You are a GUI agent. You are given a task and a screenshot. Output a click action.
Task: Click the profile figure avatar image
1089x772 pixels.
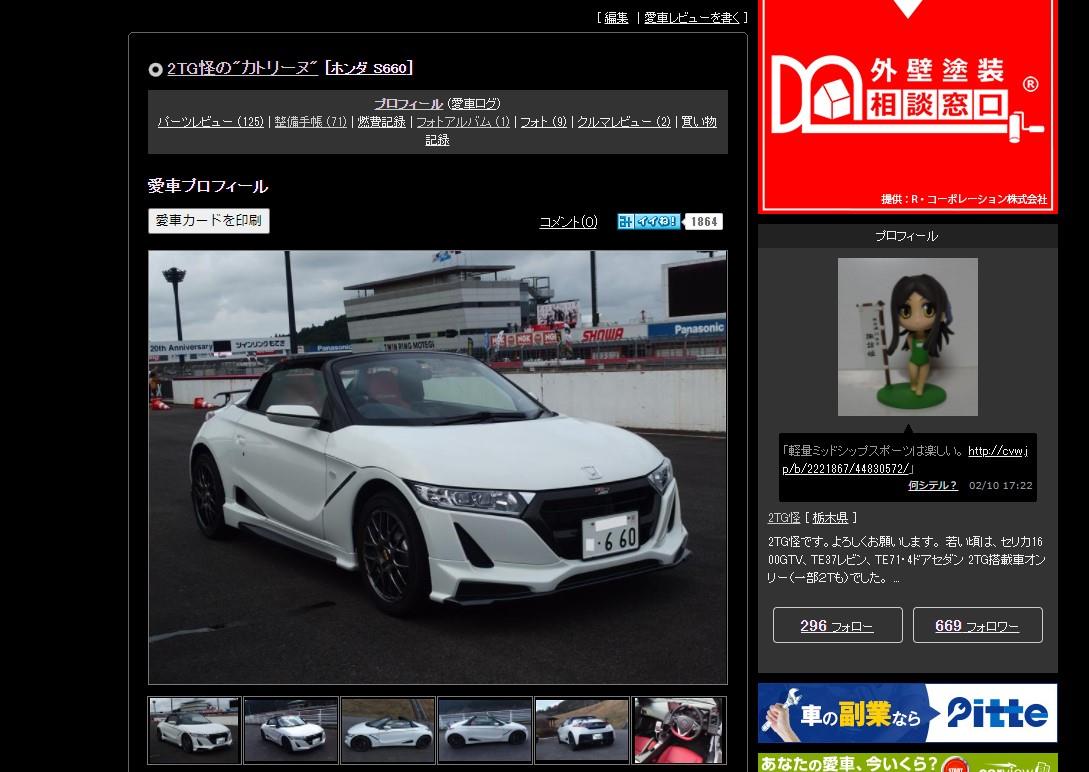click(908, 337)
